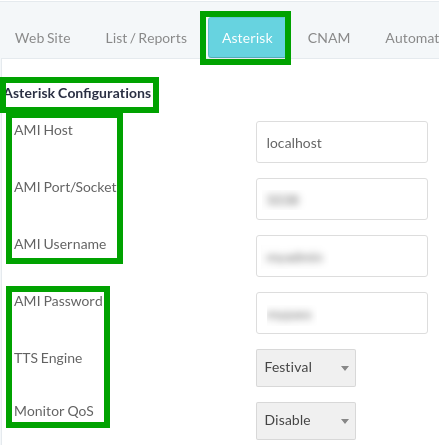Focus the AMI Port/Socket input field
Screen dimensions: 439x445
pyautogui.click(x=342, y=199)
